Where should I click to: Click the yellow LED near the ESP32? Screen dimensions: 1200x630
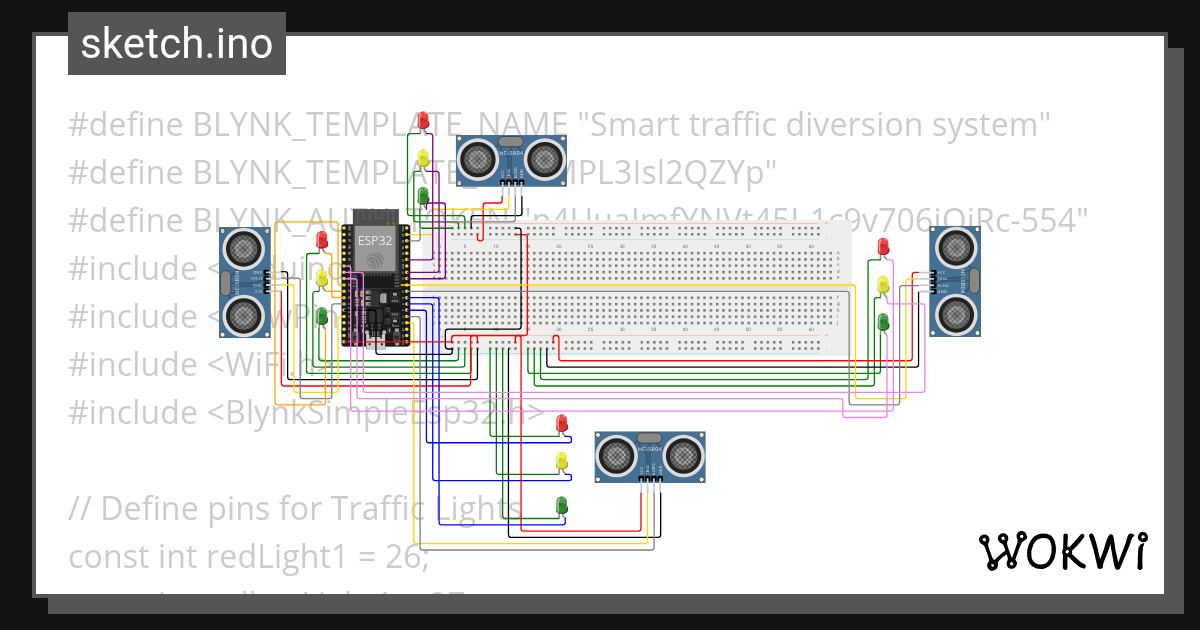tap(320, 277)
